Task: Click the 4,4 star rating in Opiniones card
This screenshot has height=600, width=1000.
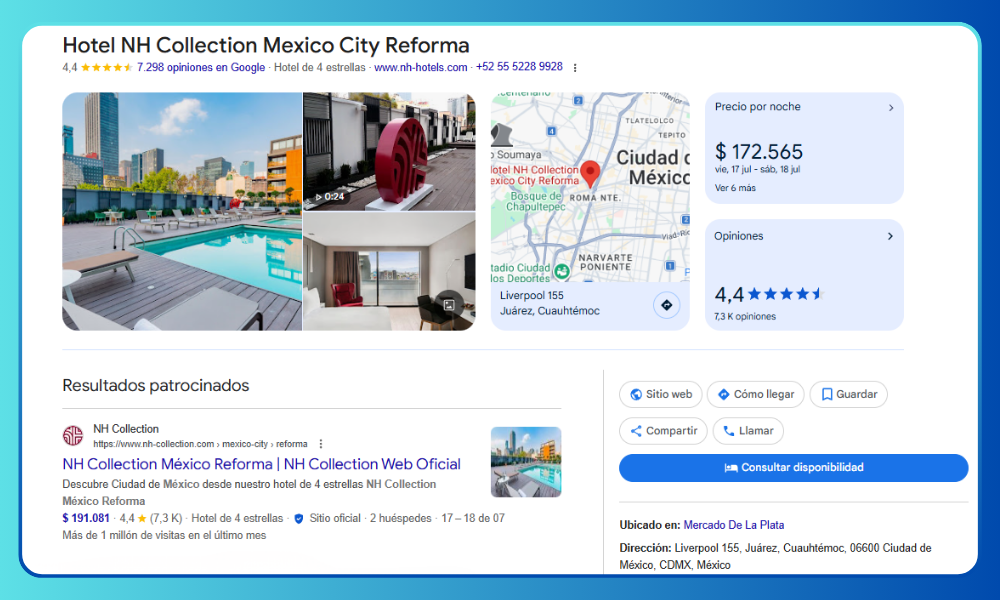Action: pyautogui.click(x=770, y=294)
